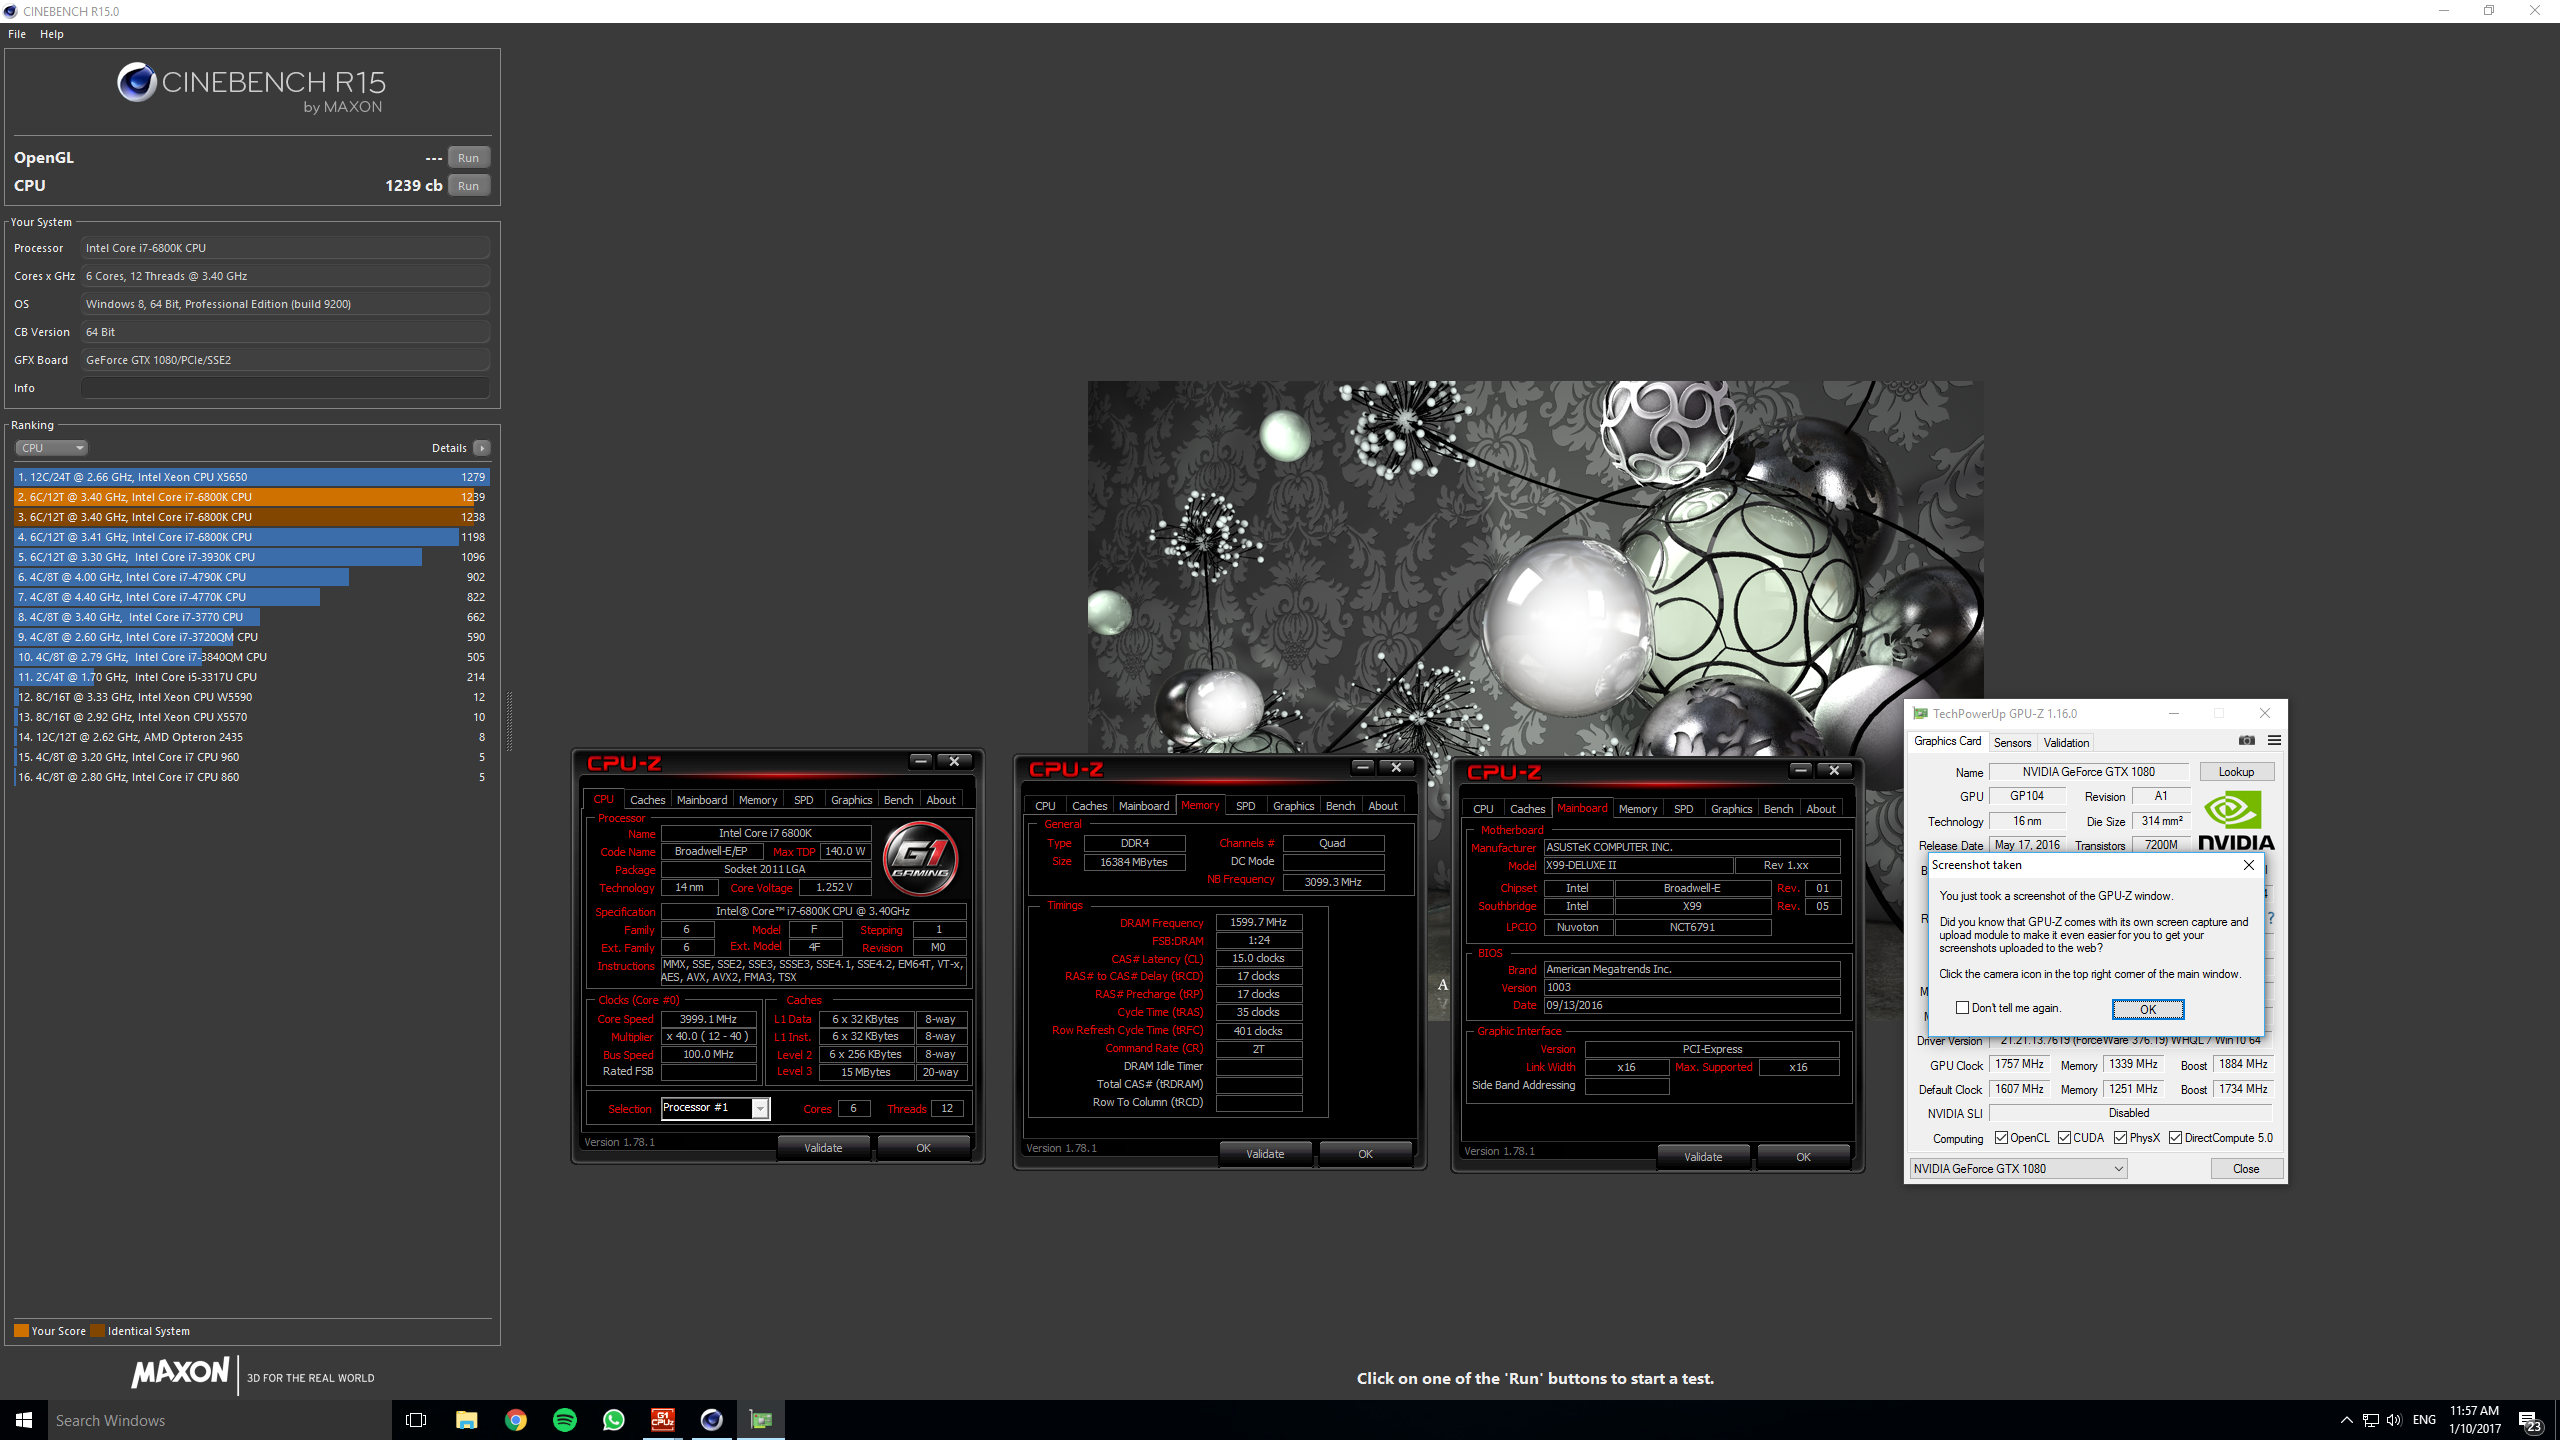Switch to Cinebench via taskbar icon
This screenshot has height=1440, width=2560.
[x=711, y=1420]
